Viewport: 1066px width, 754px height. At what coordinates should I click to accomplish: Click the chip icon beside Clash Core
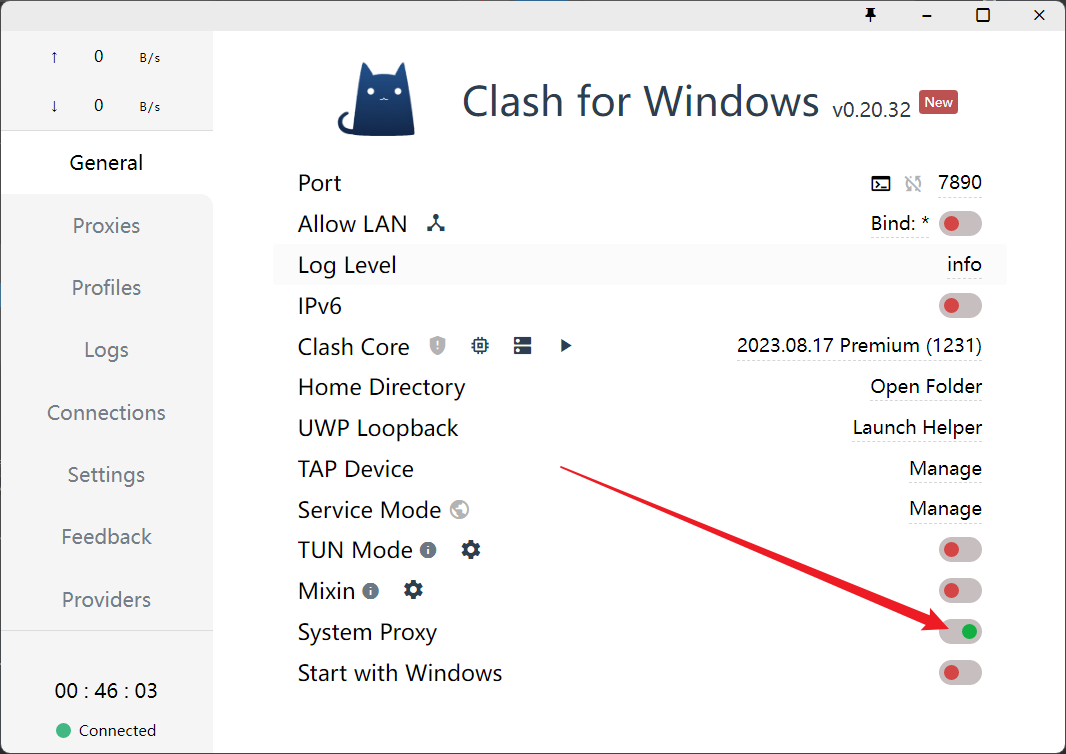click(x=480, y=346)
